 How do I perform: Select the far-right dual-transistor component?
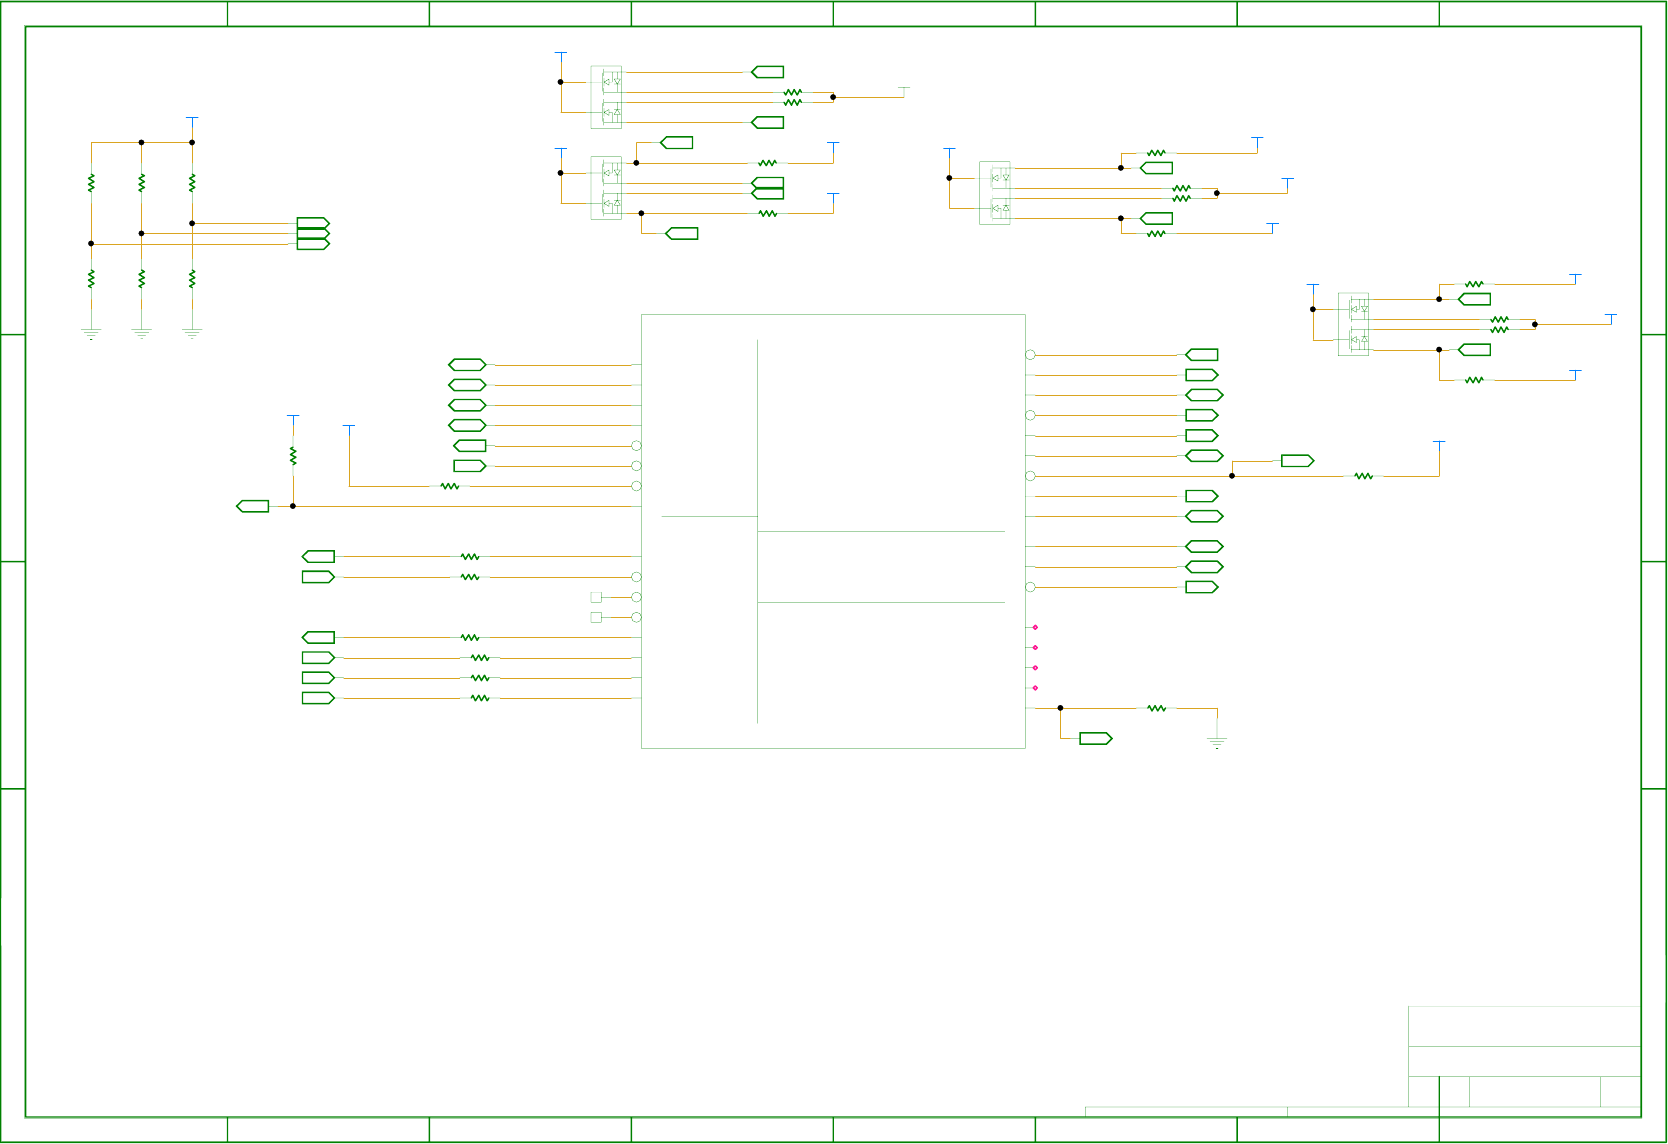coord(1353,324)
